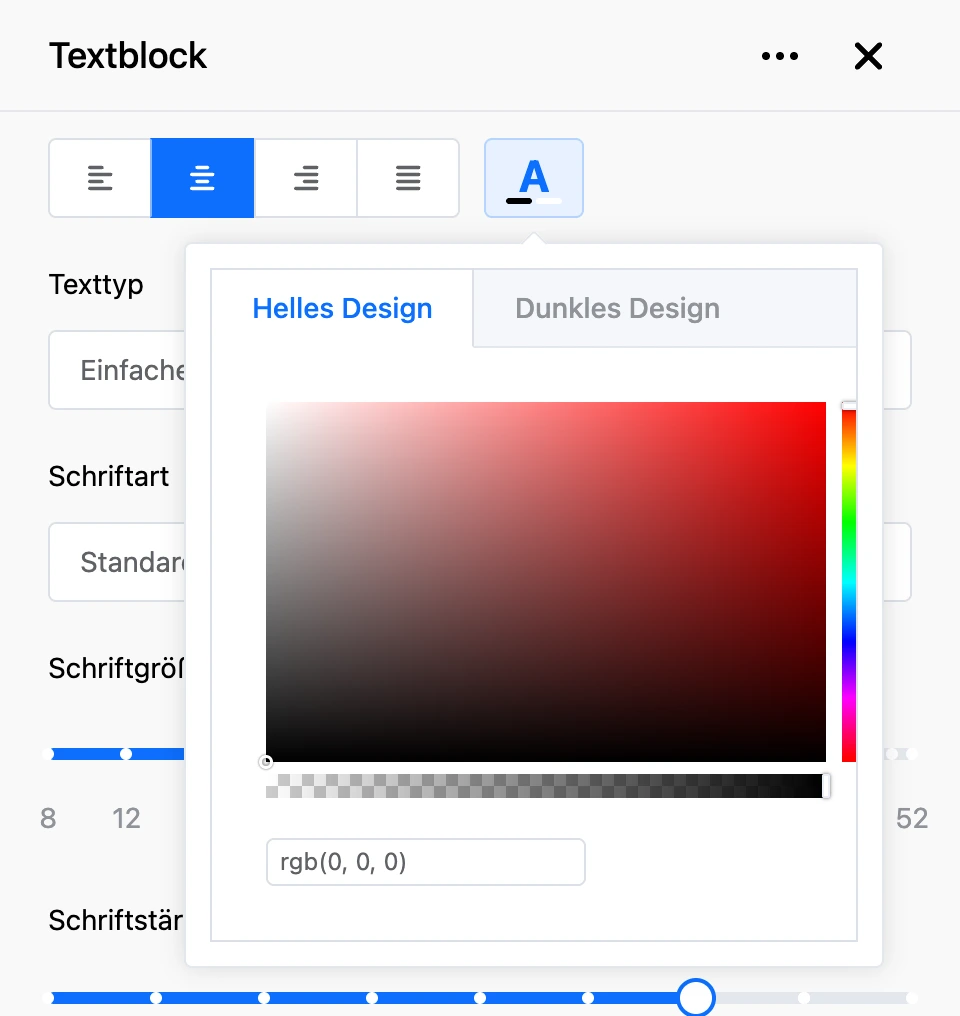
Task: Click the '52' font size label
Action: click(912, 818)
